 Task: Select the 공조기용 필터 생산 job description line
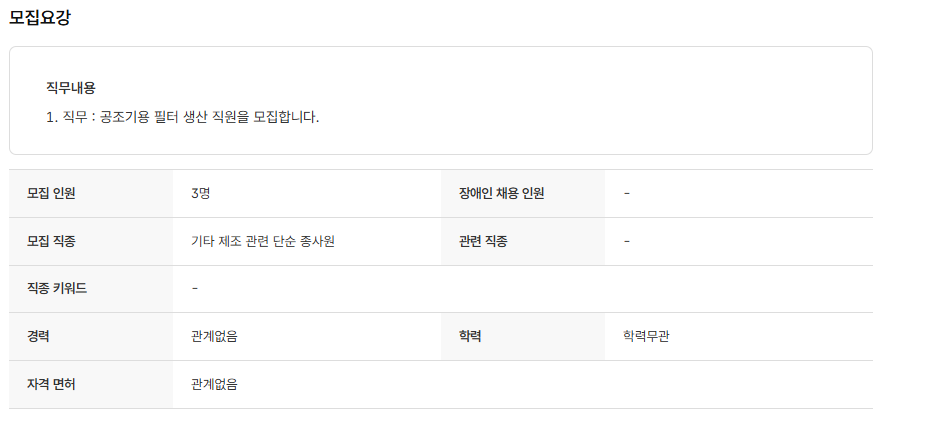pyautogui.click(x=183, y=117)
